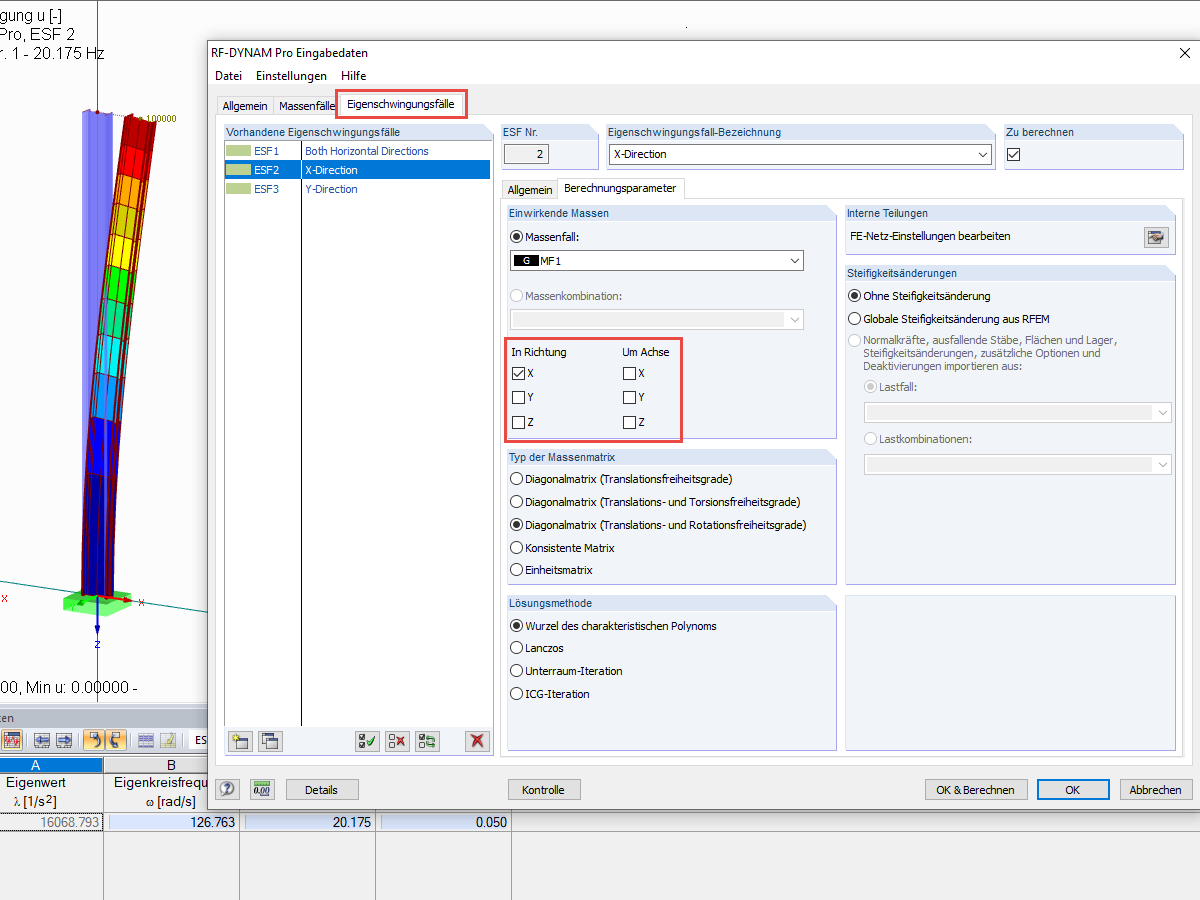Switch to inner Allgemein sub-tab
Screen dimensions: 1200x900
point(529,190)
